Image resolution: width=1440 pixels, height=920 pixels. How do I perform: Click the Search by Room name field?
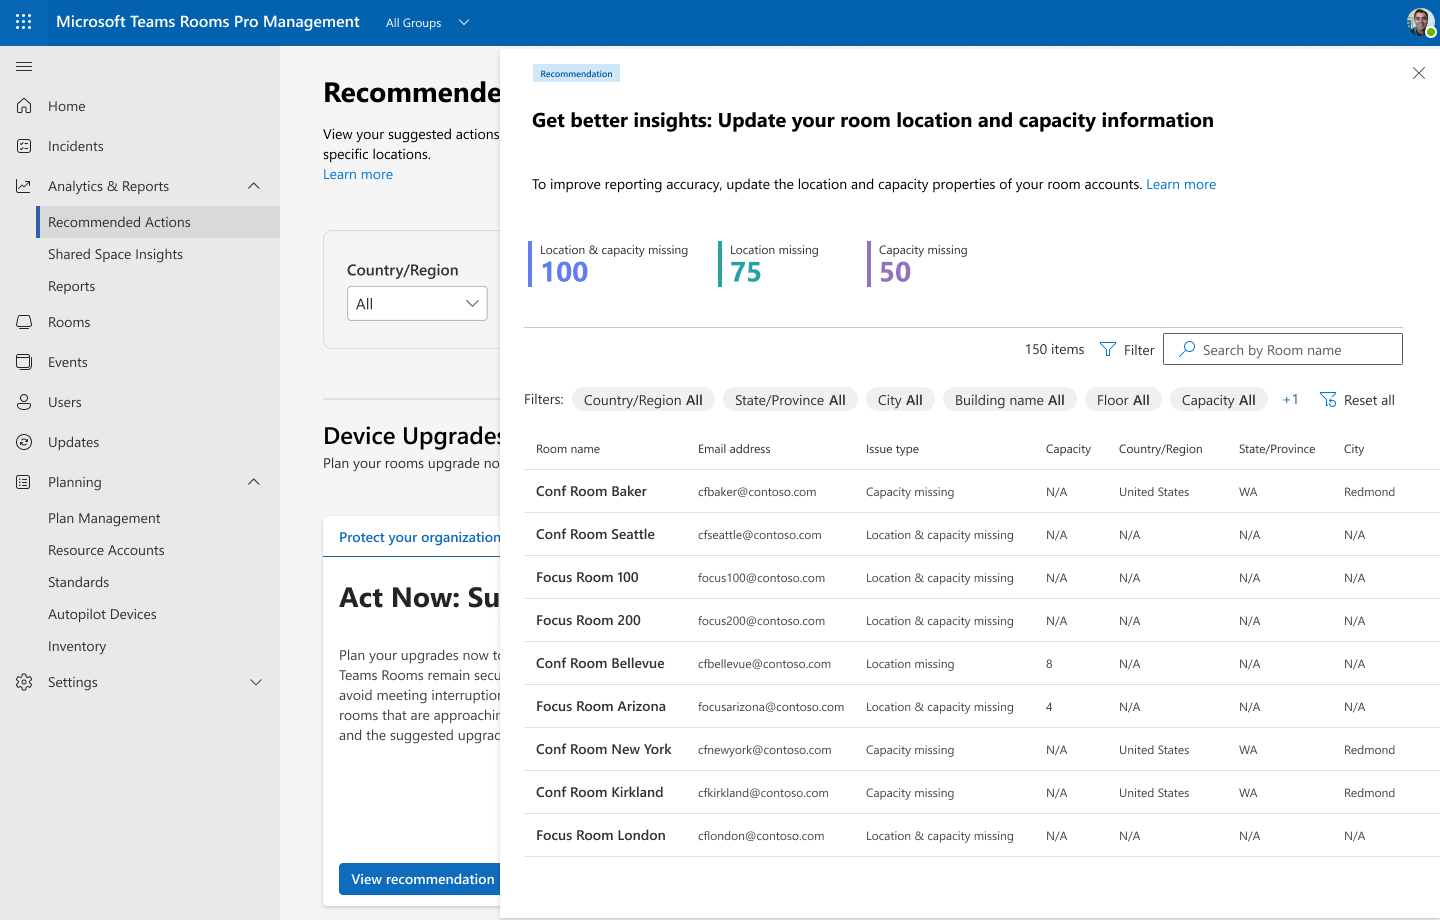1283,349
